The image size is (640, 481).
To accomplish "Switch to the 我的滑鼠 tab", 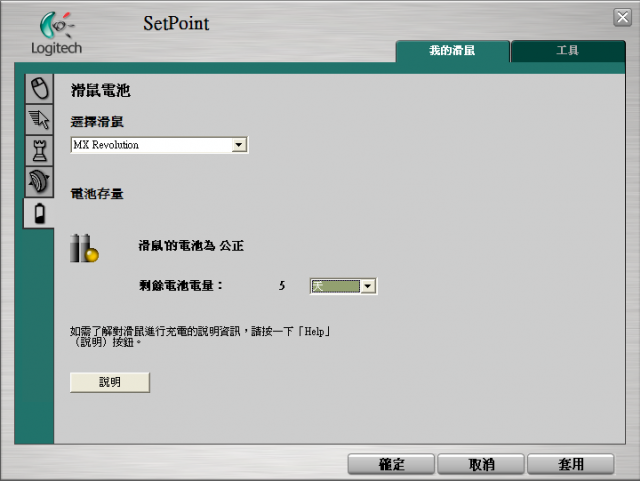I will (452, 51).
